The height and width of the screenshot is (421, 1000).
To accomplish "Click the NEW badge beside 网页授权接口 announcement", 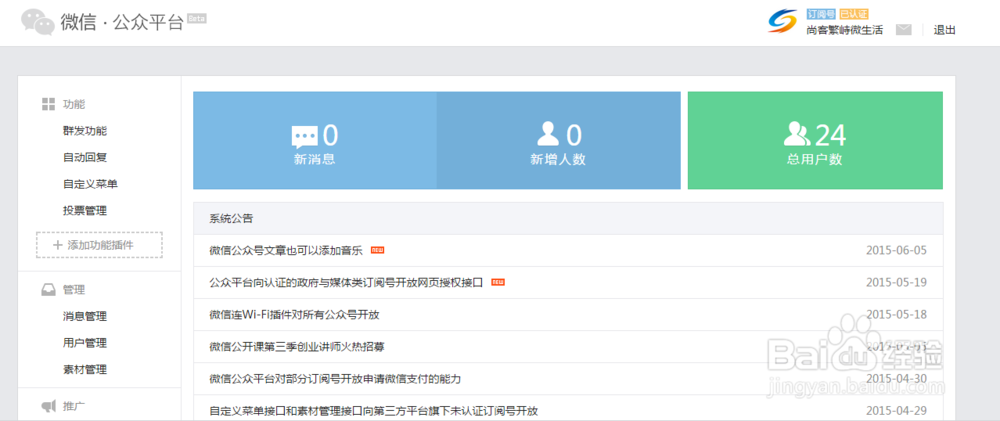I will [x=498, y=283].
